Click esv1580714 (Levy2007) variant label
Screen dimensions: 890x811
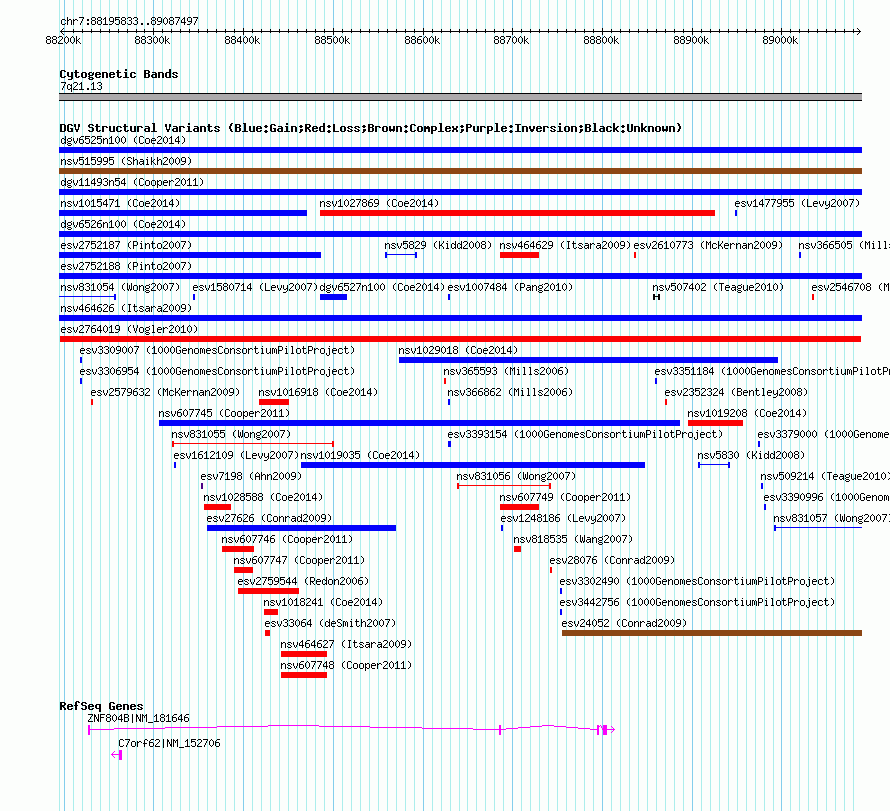tap(255, 287)
